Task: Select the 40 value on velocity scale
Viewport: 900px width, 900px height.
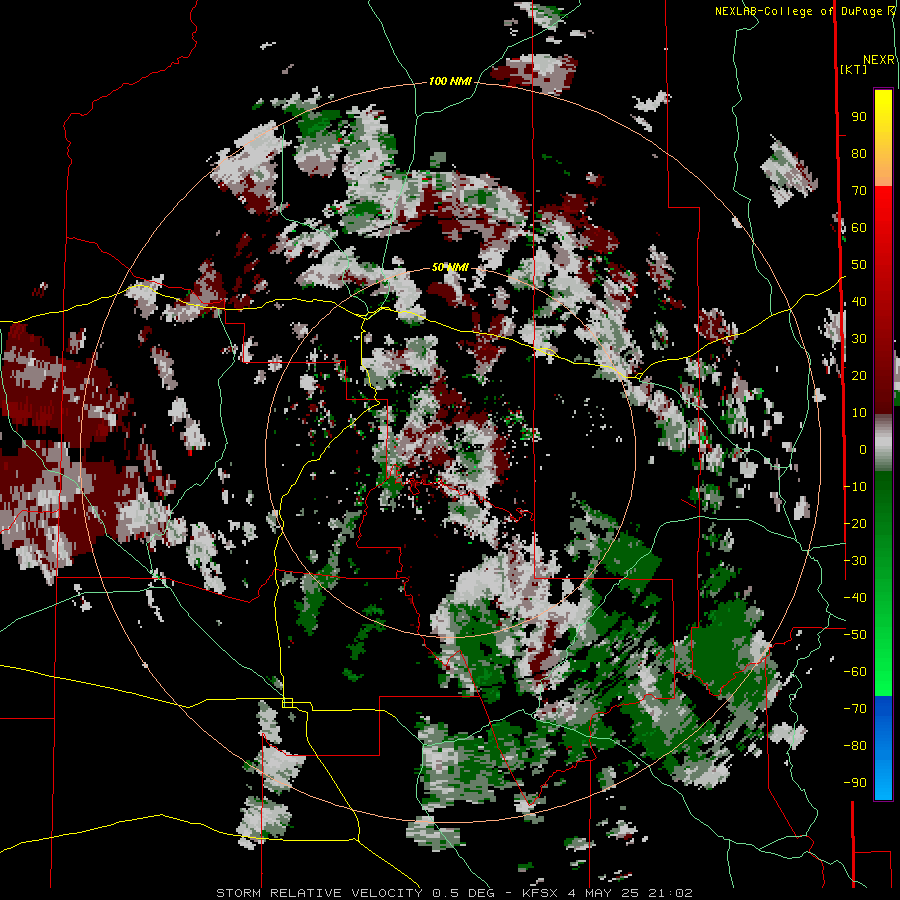Action: point(859,302)
